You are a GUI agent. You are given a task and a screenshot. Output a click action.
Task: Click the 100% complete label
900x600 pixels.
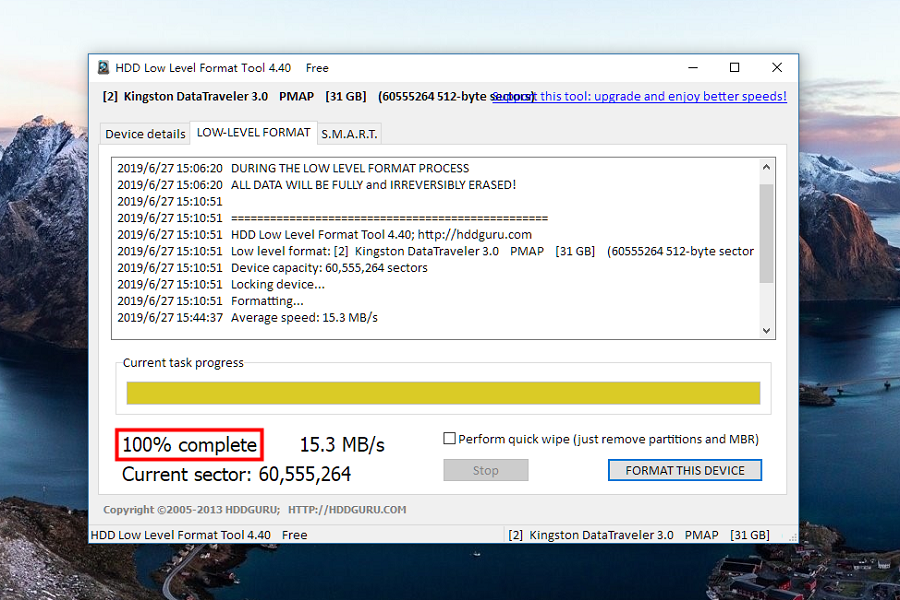[x=188, y=444]
